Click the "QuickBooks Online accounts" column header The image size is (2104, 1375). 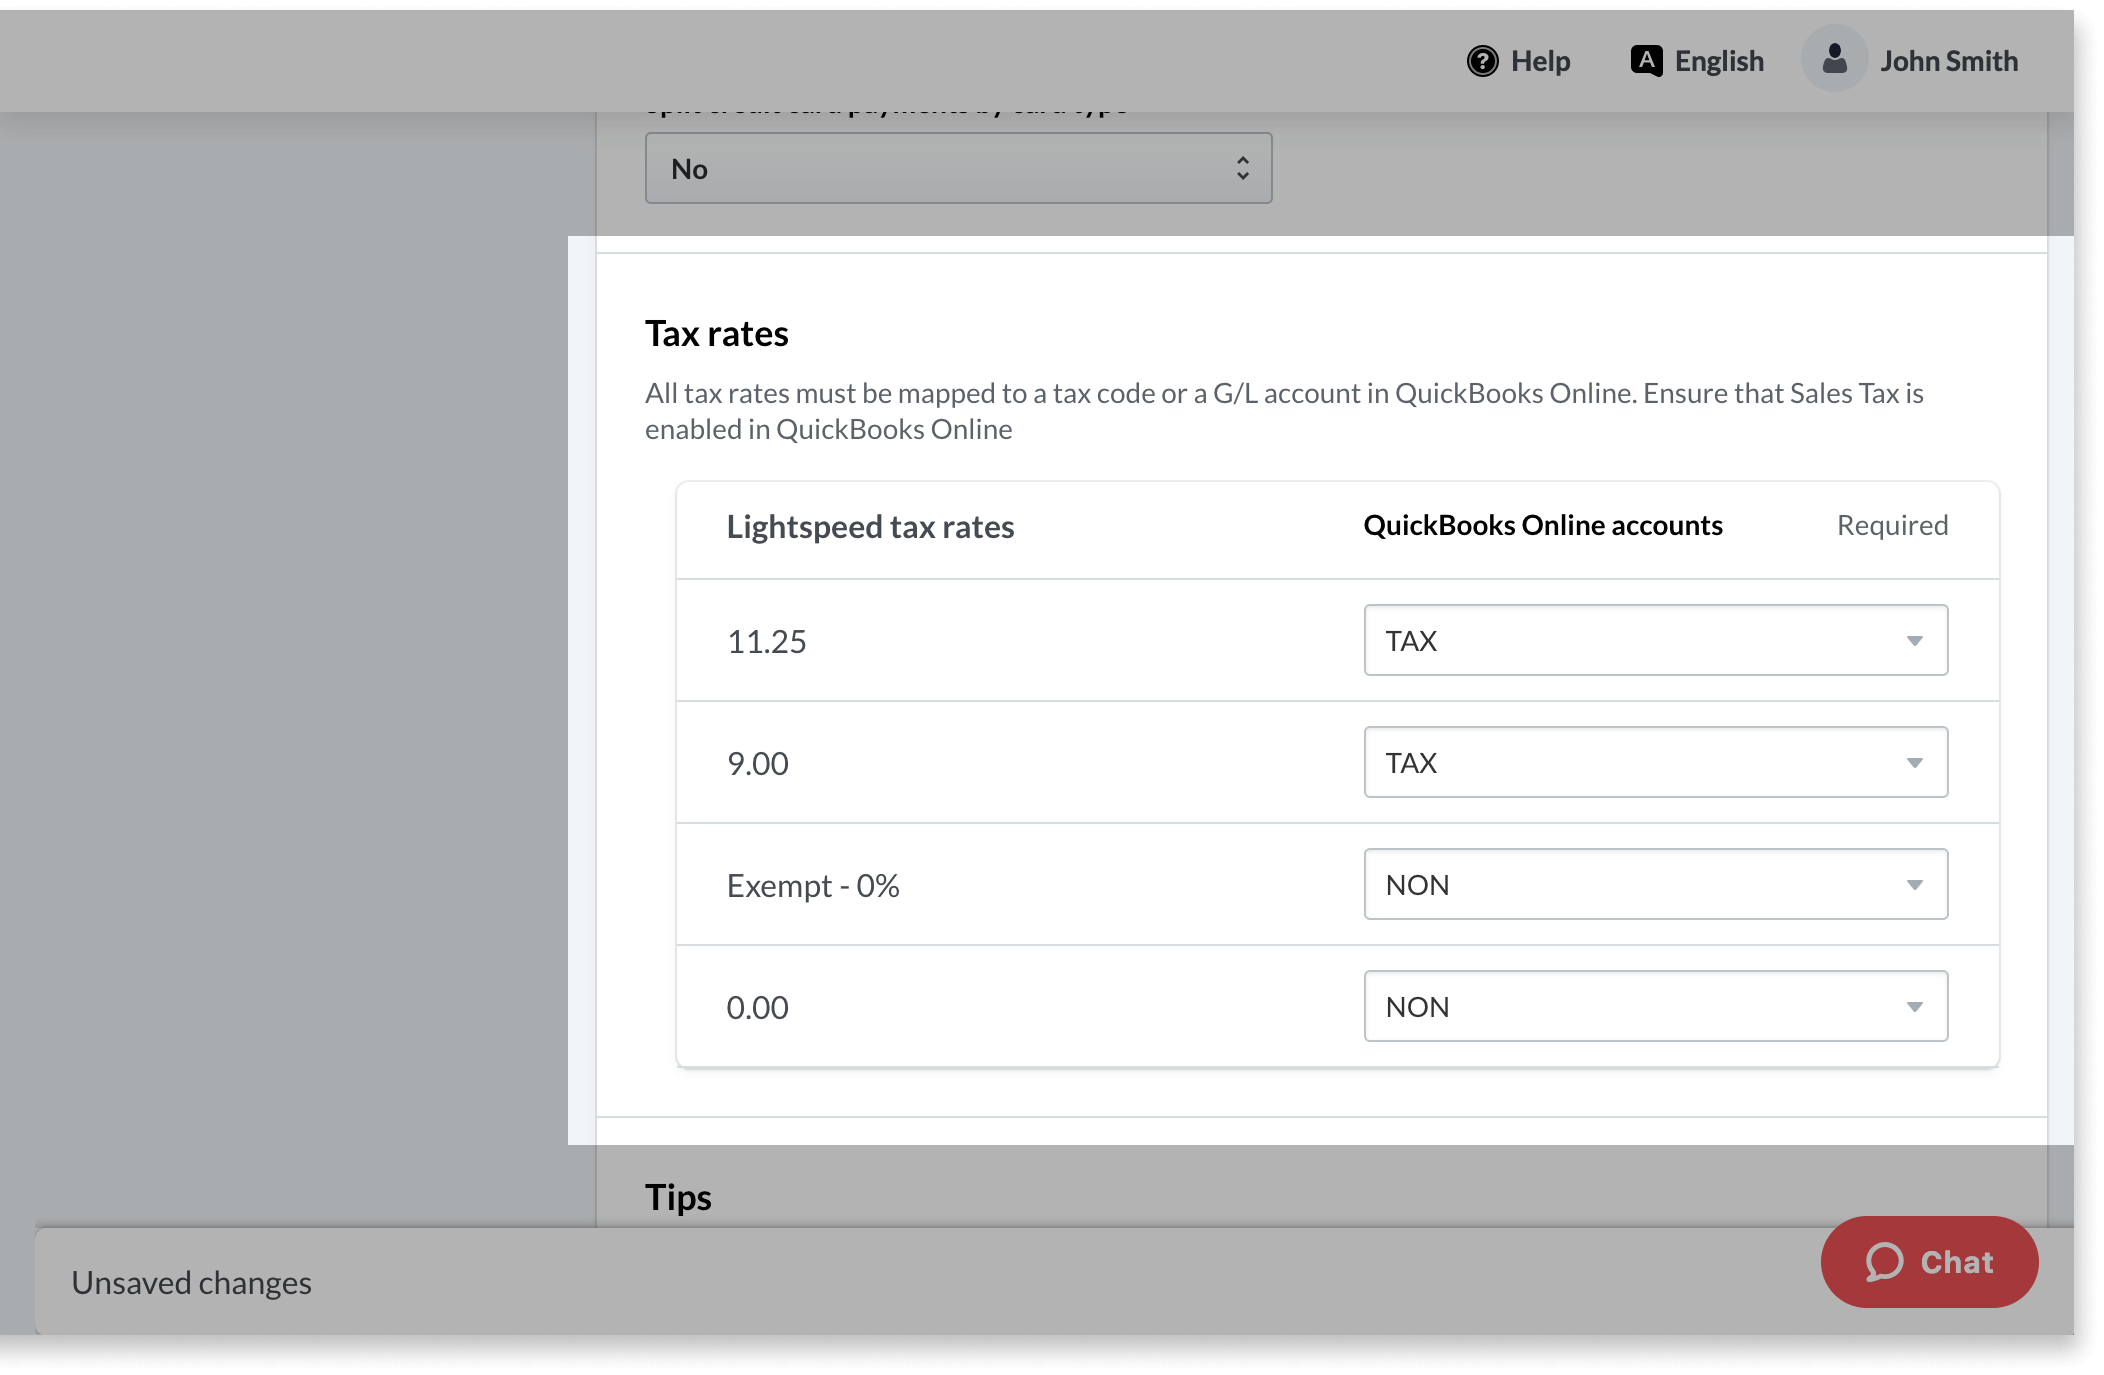click(1542, 525)
